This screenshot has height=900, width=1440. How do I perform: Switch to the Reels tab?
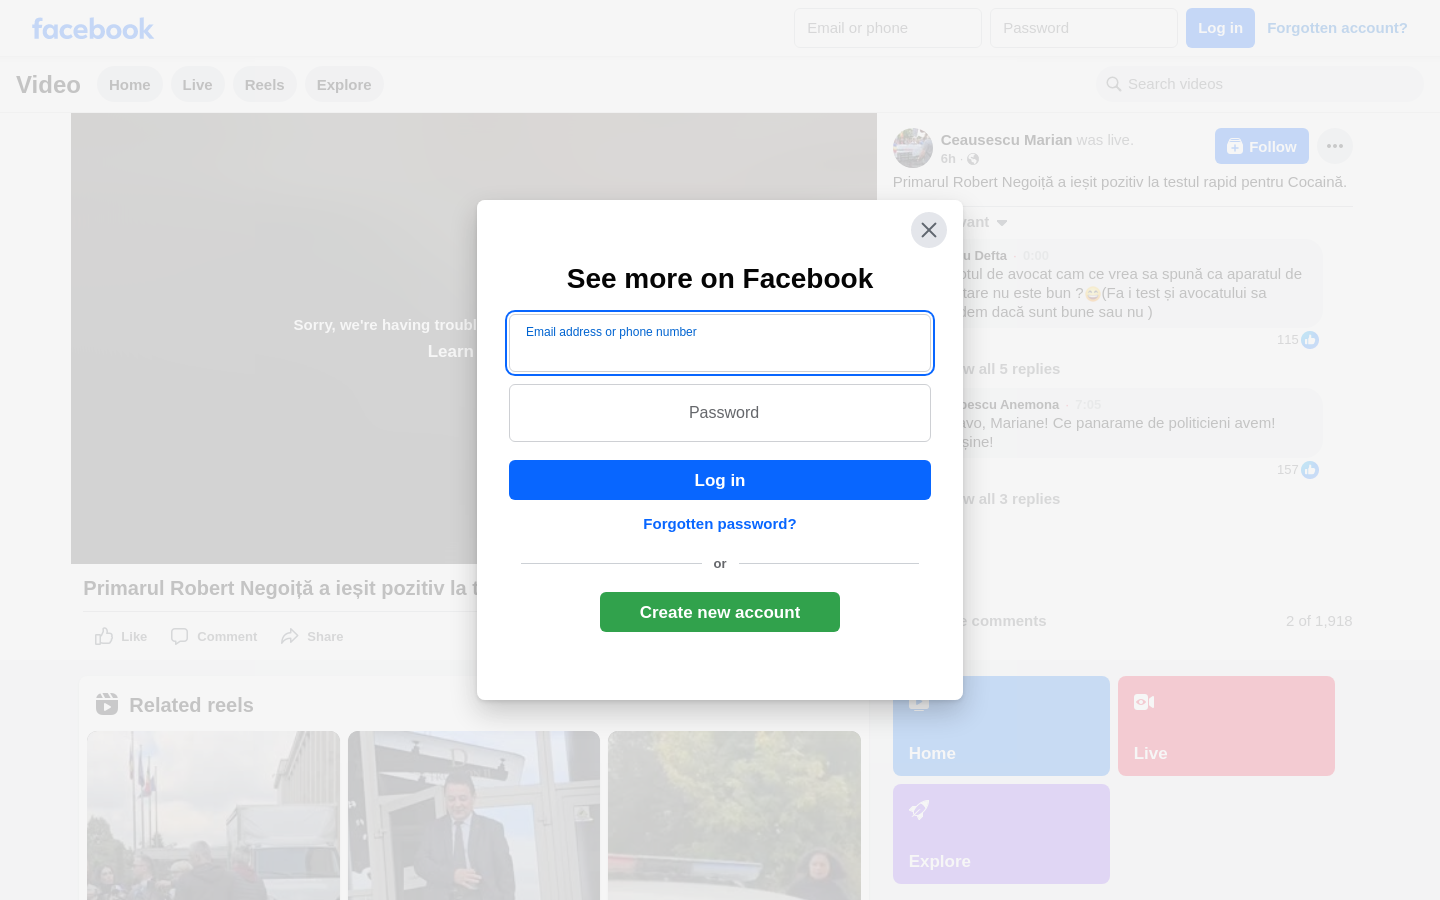(264, 85)
